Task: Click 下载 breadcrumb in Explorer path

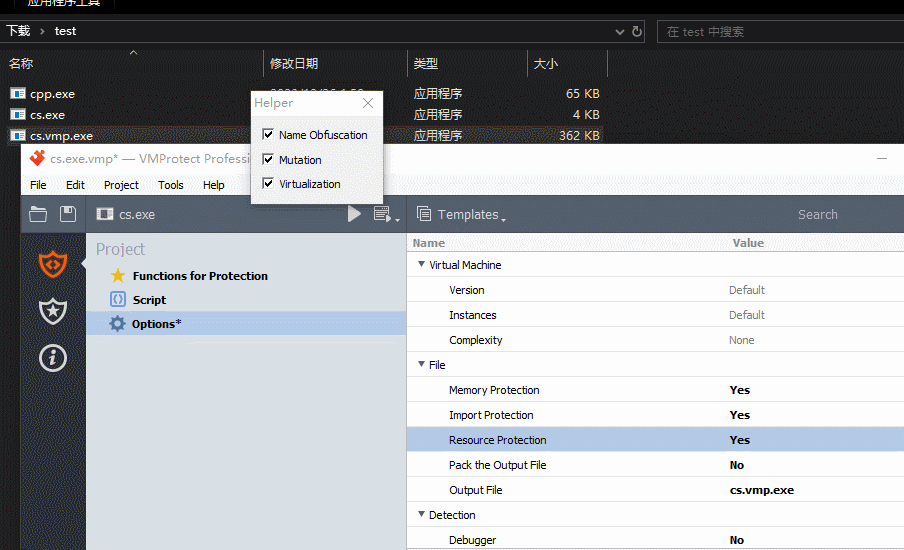Action: point(18,31)
